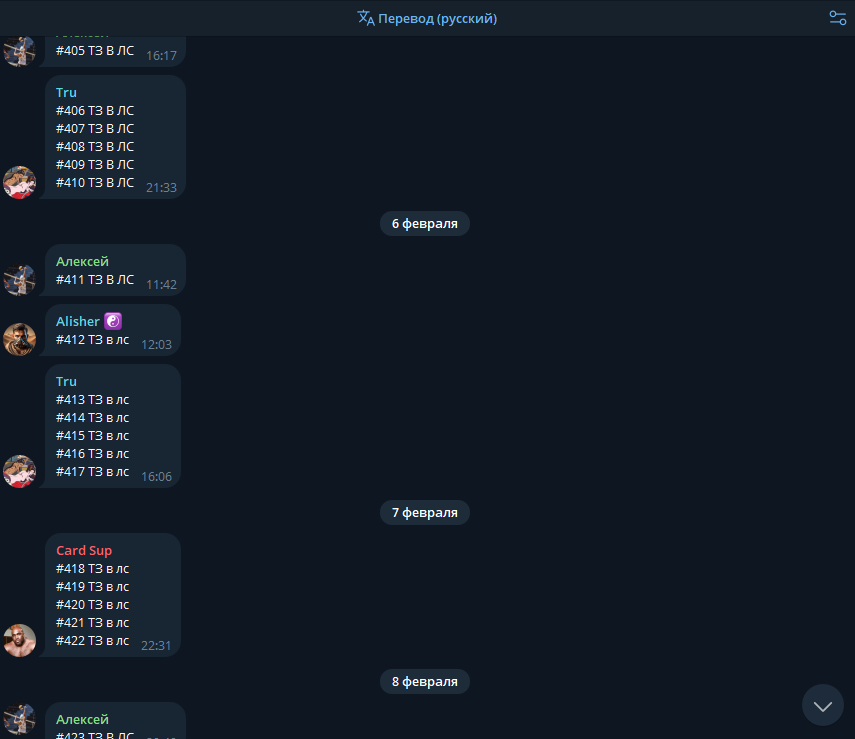The width and height of the screenshot is (855, 739).
Task: Open Алексей avatar beside #411 message
Action: (20, 279)
